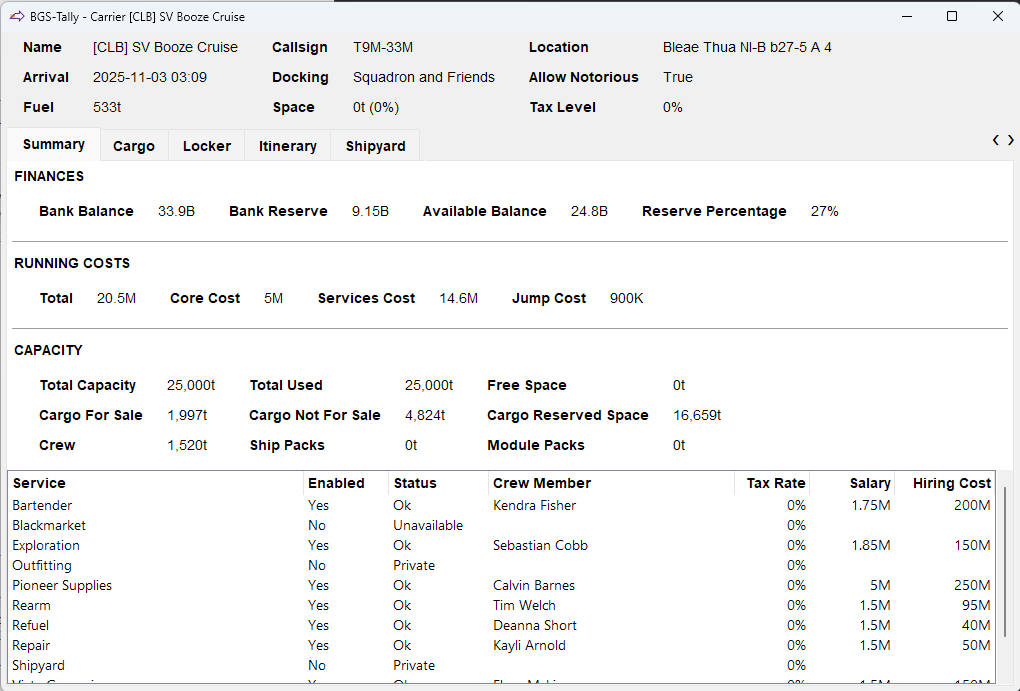Viewport: 1020px width, 691px height.
Task: Open the Shipyard tab
Action: coord(374,145)
